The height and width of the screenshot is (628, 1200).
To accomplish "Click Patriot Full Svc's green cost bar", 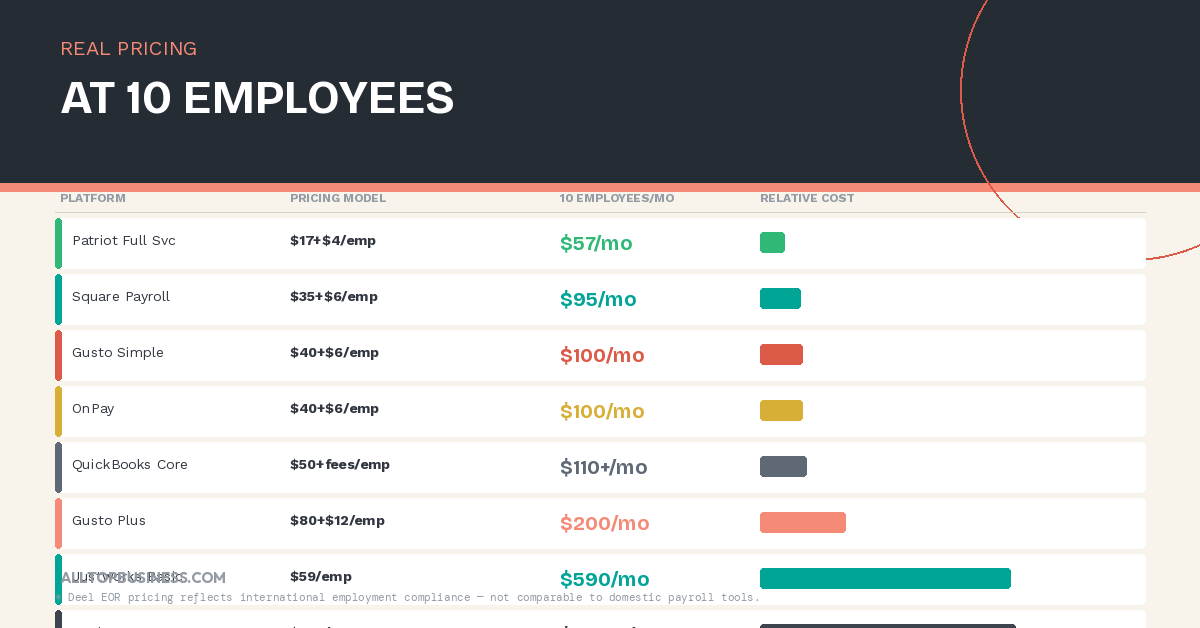I will [x=772, y=242].
